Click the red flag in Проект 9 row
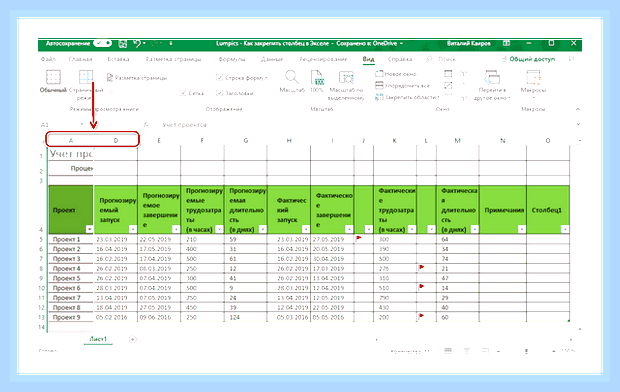 [421, 316]
